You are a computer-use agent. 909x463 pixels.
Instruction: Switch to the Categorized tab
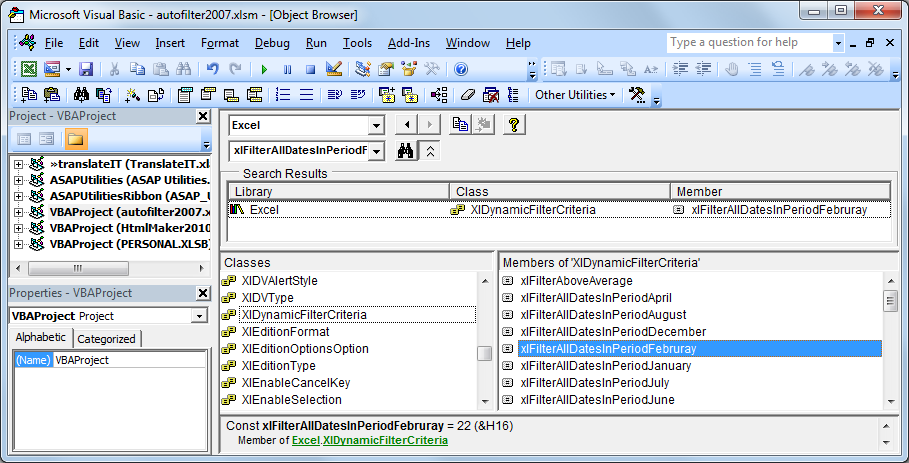[x=106, y=339]
